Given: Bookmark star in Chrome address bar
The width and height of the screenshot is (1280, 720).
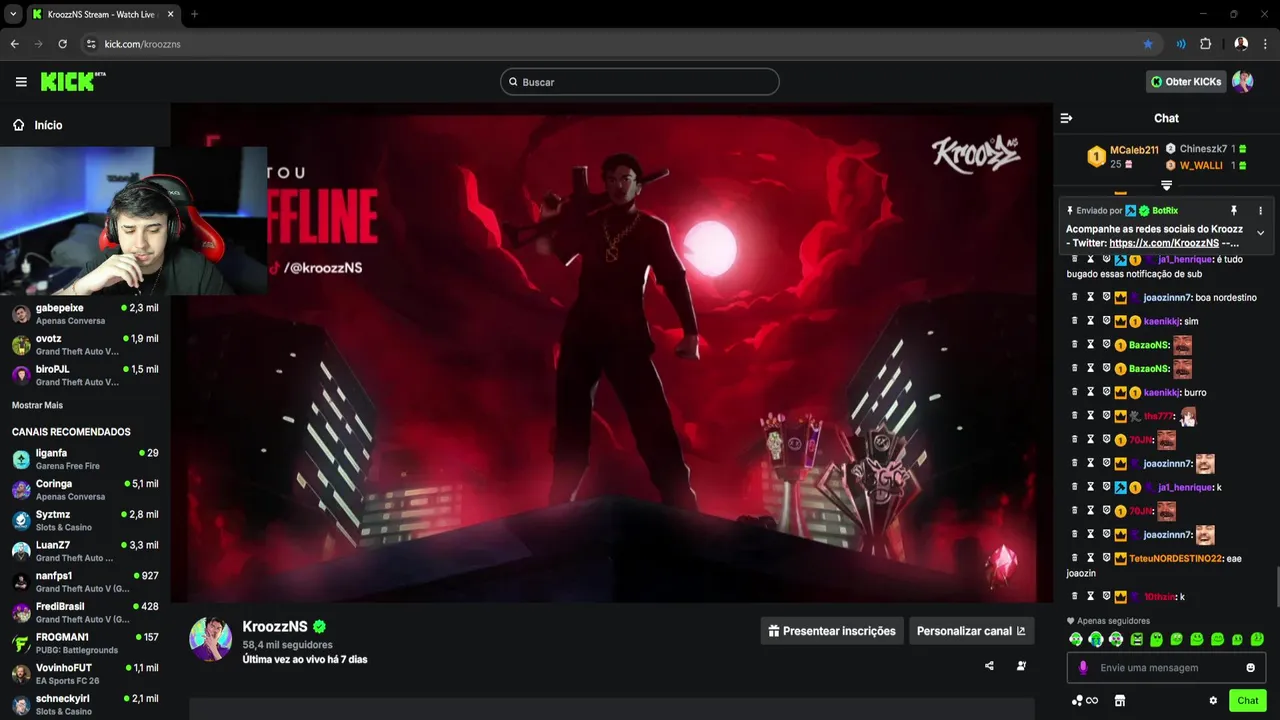Looking at the screenshot, I should click(x=1148, y=44).
